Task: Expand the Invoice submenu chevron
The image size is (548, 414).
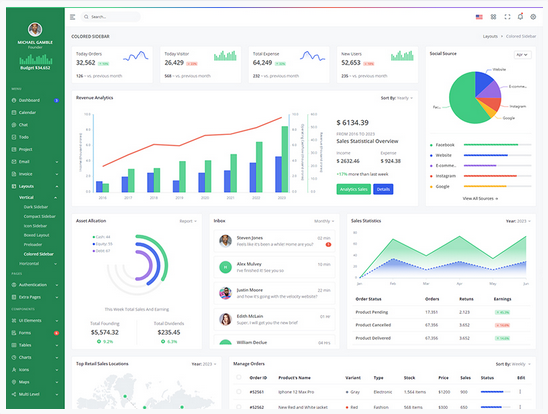Action: (x=57, y=174)
